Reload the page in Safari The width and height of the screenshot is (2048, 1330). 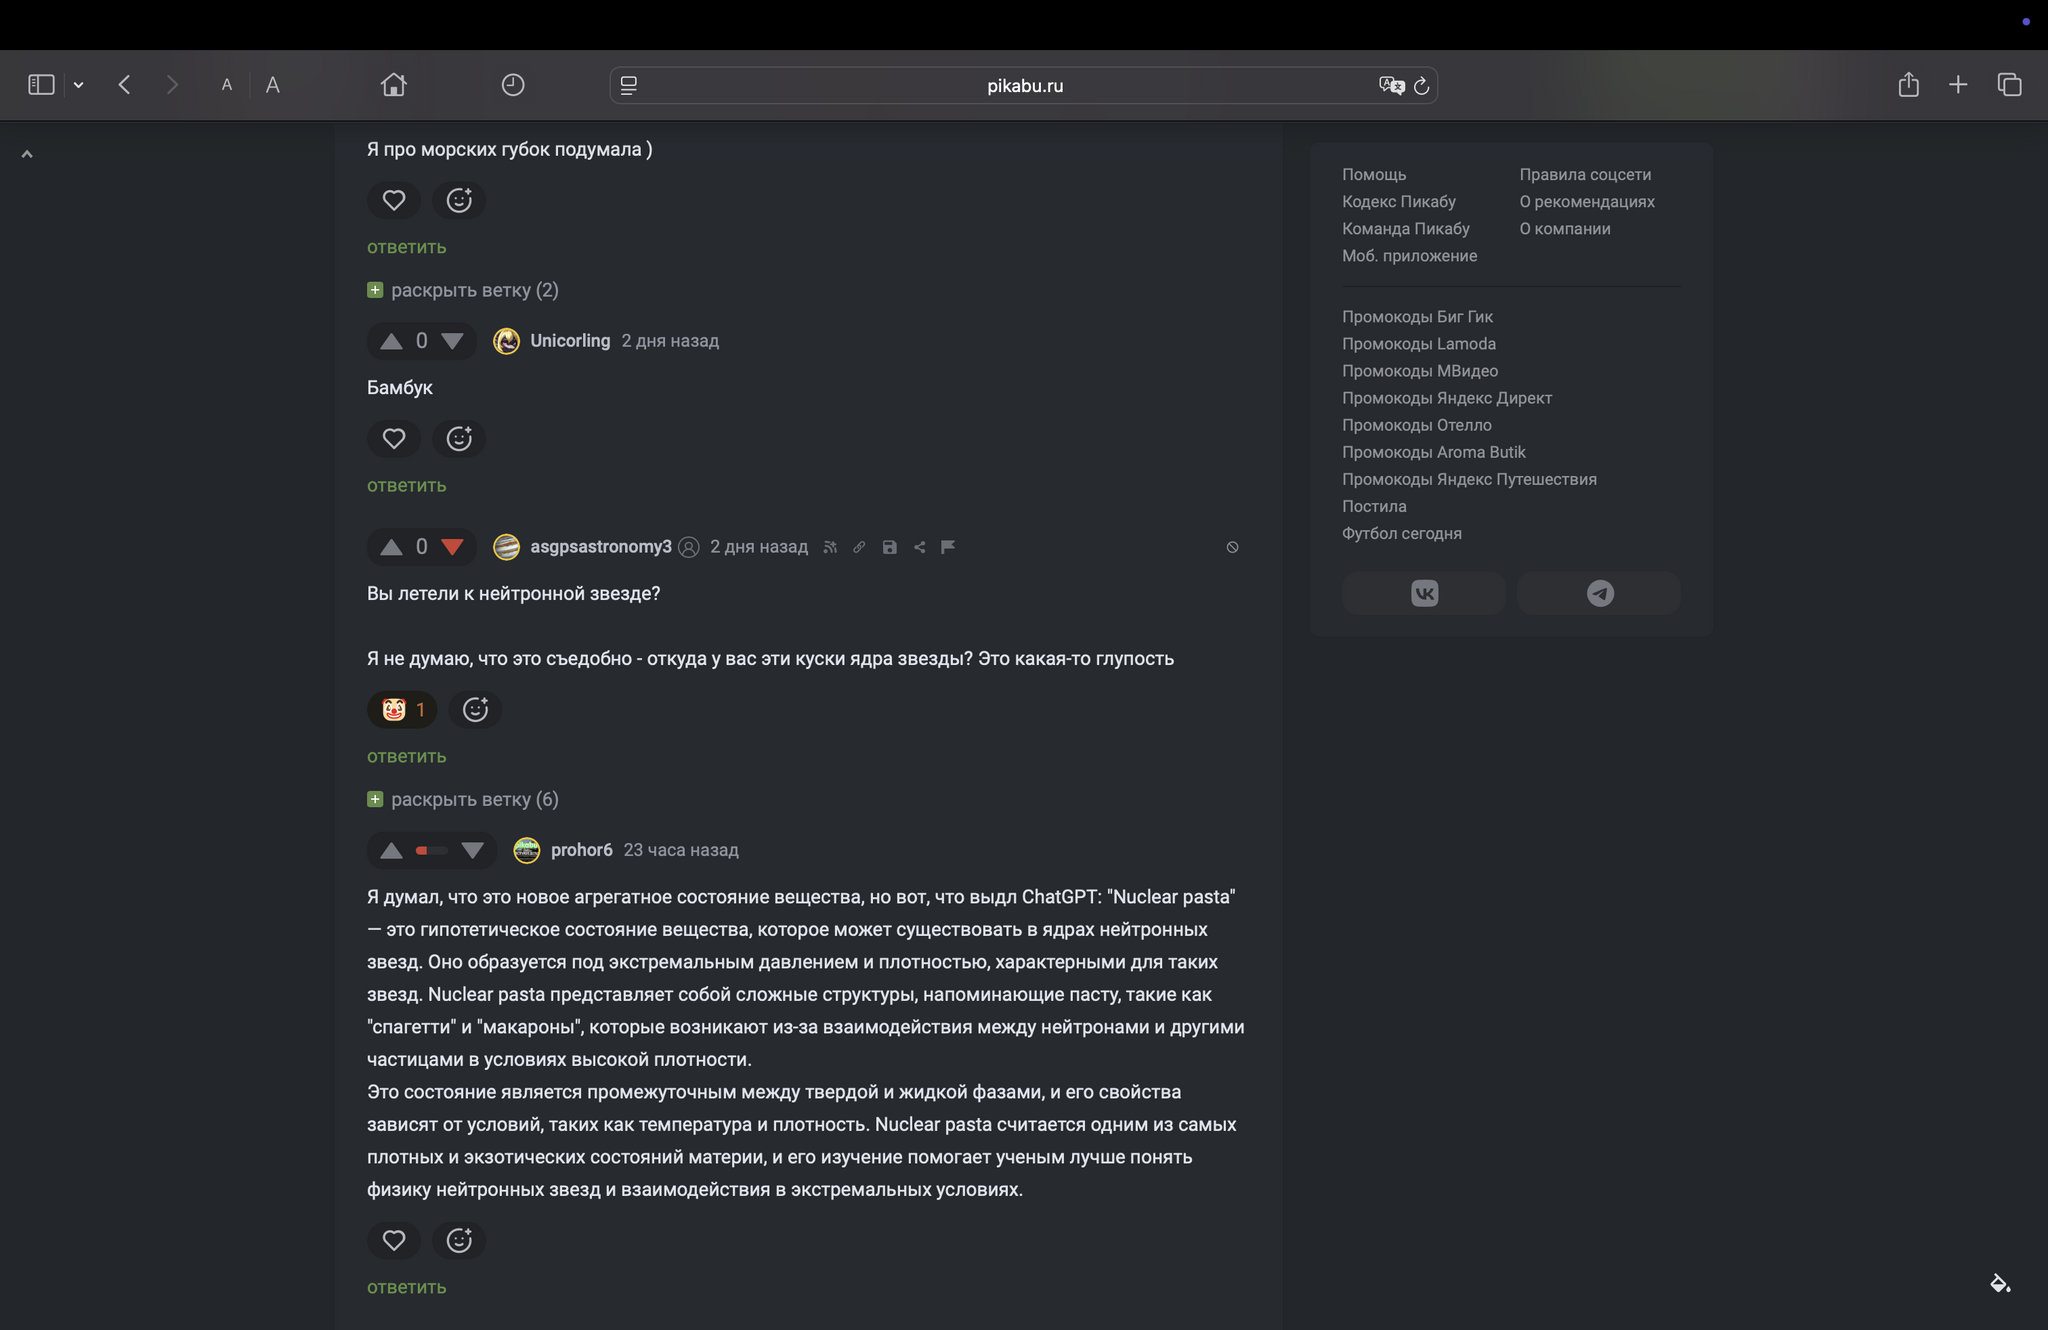1421,86
